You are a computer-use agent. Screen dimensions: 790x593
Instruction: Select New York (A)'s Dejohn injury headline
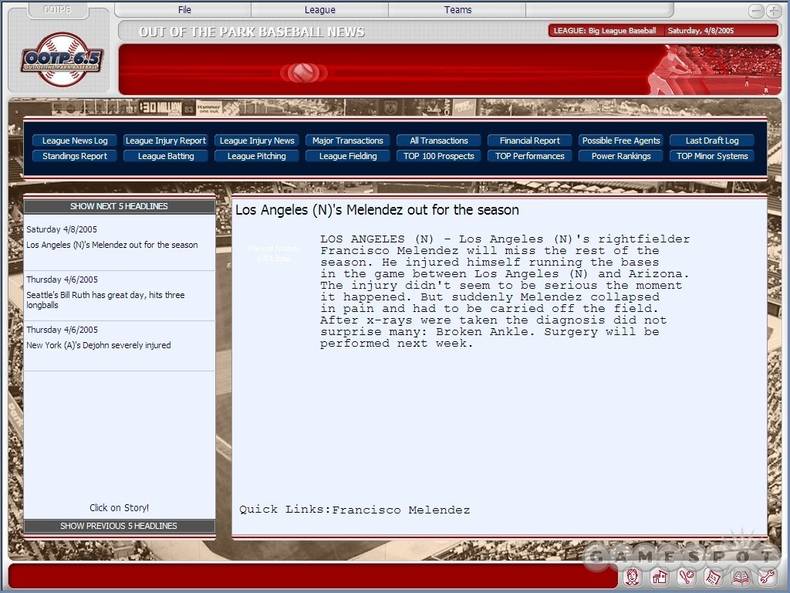point(98,345)
